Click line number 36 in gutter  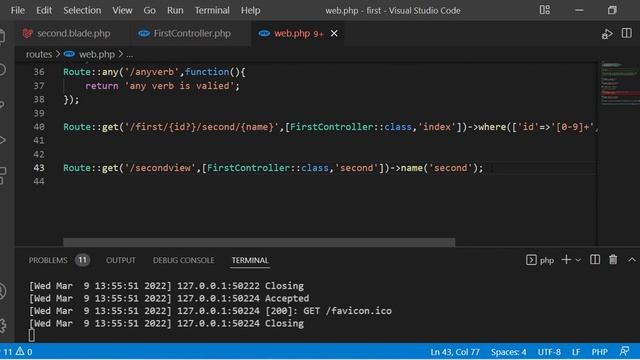pyautogui.click(x=39, y=72)
